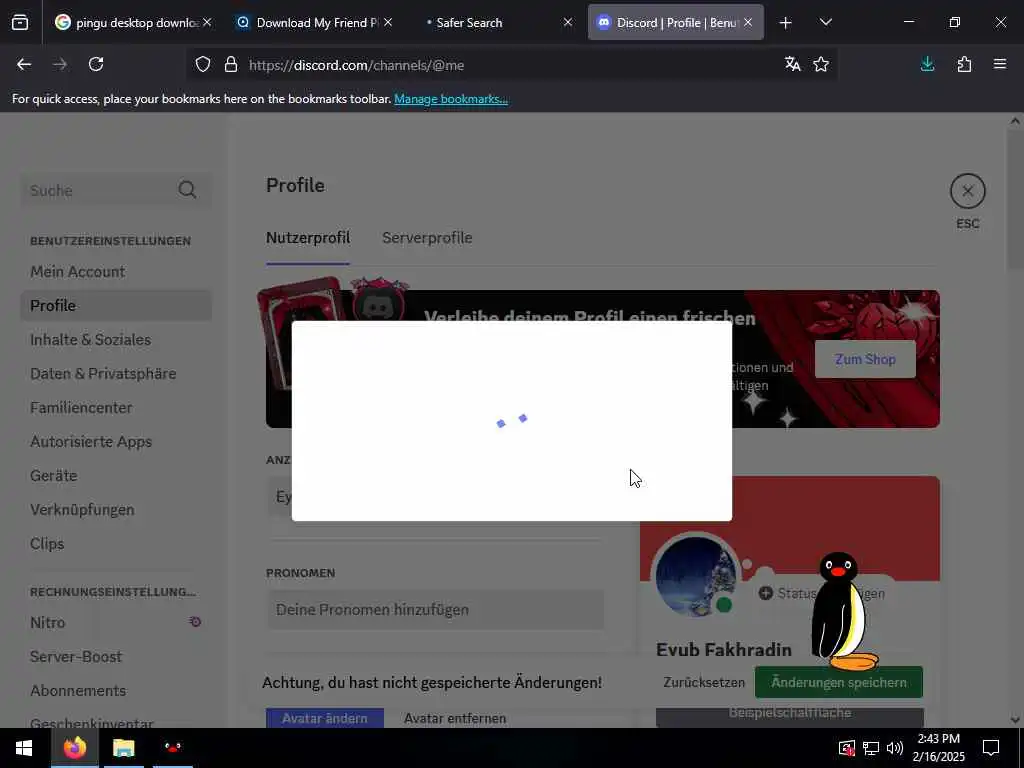This screenshot has height=768, width=1024.
Task: Click the Zurücksetzen button
Action: (x=704, y=682)
